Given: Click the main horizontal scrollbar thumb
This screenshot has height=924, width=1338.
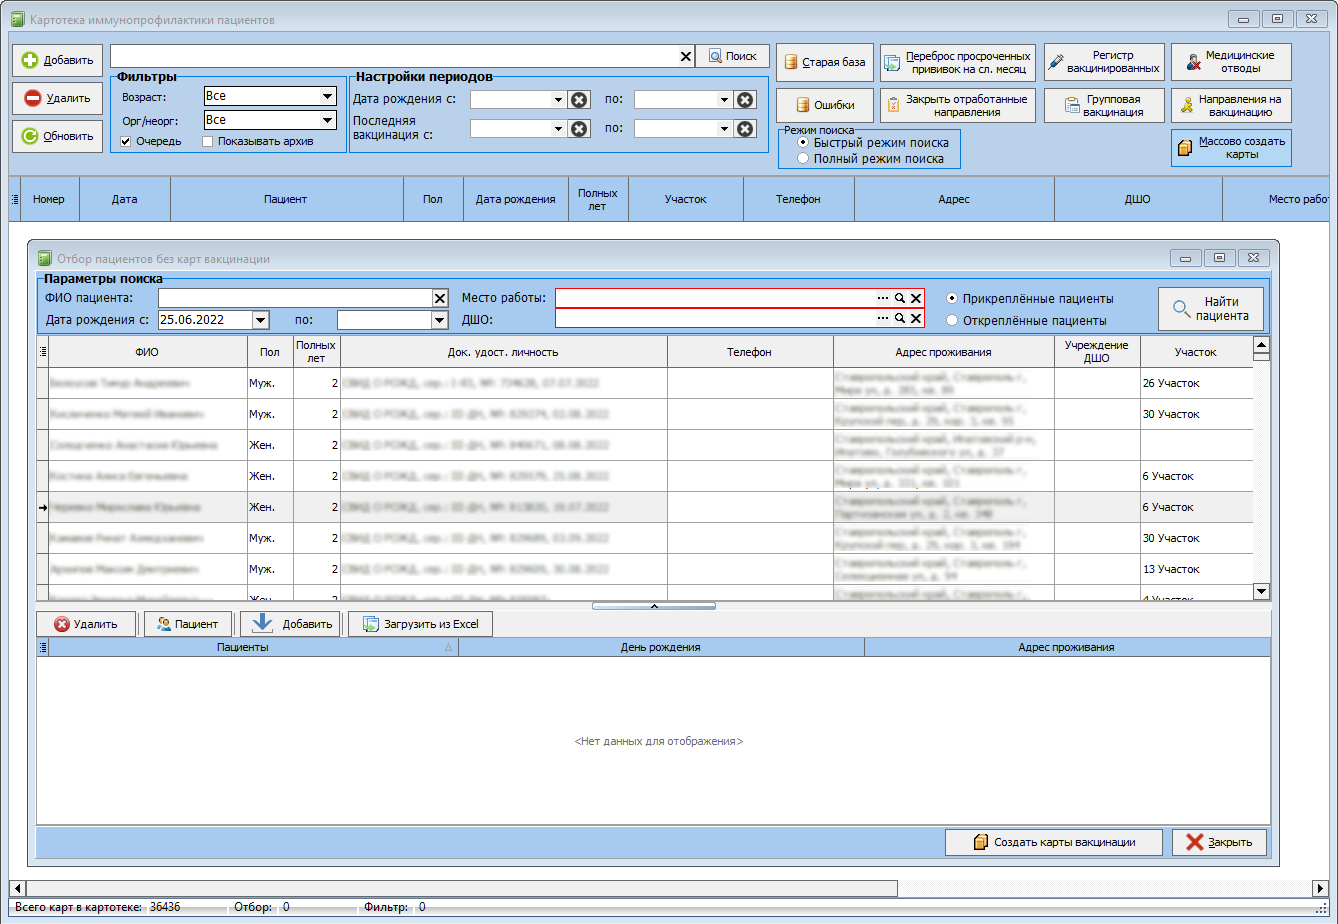Looking at the screenshot, I should (x=461, y=888).
